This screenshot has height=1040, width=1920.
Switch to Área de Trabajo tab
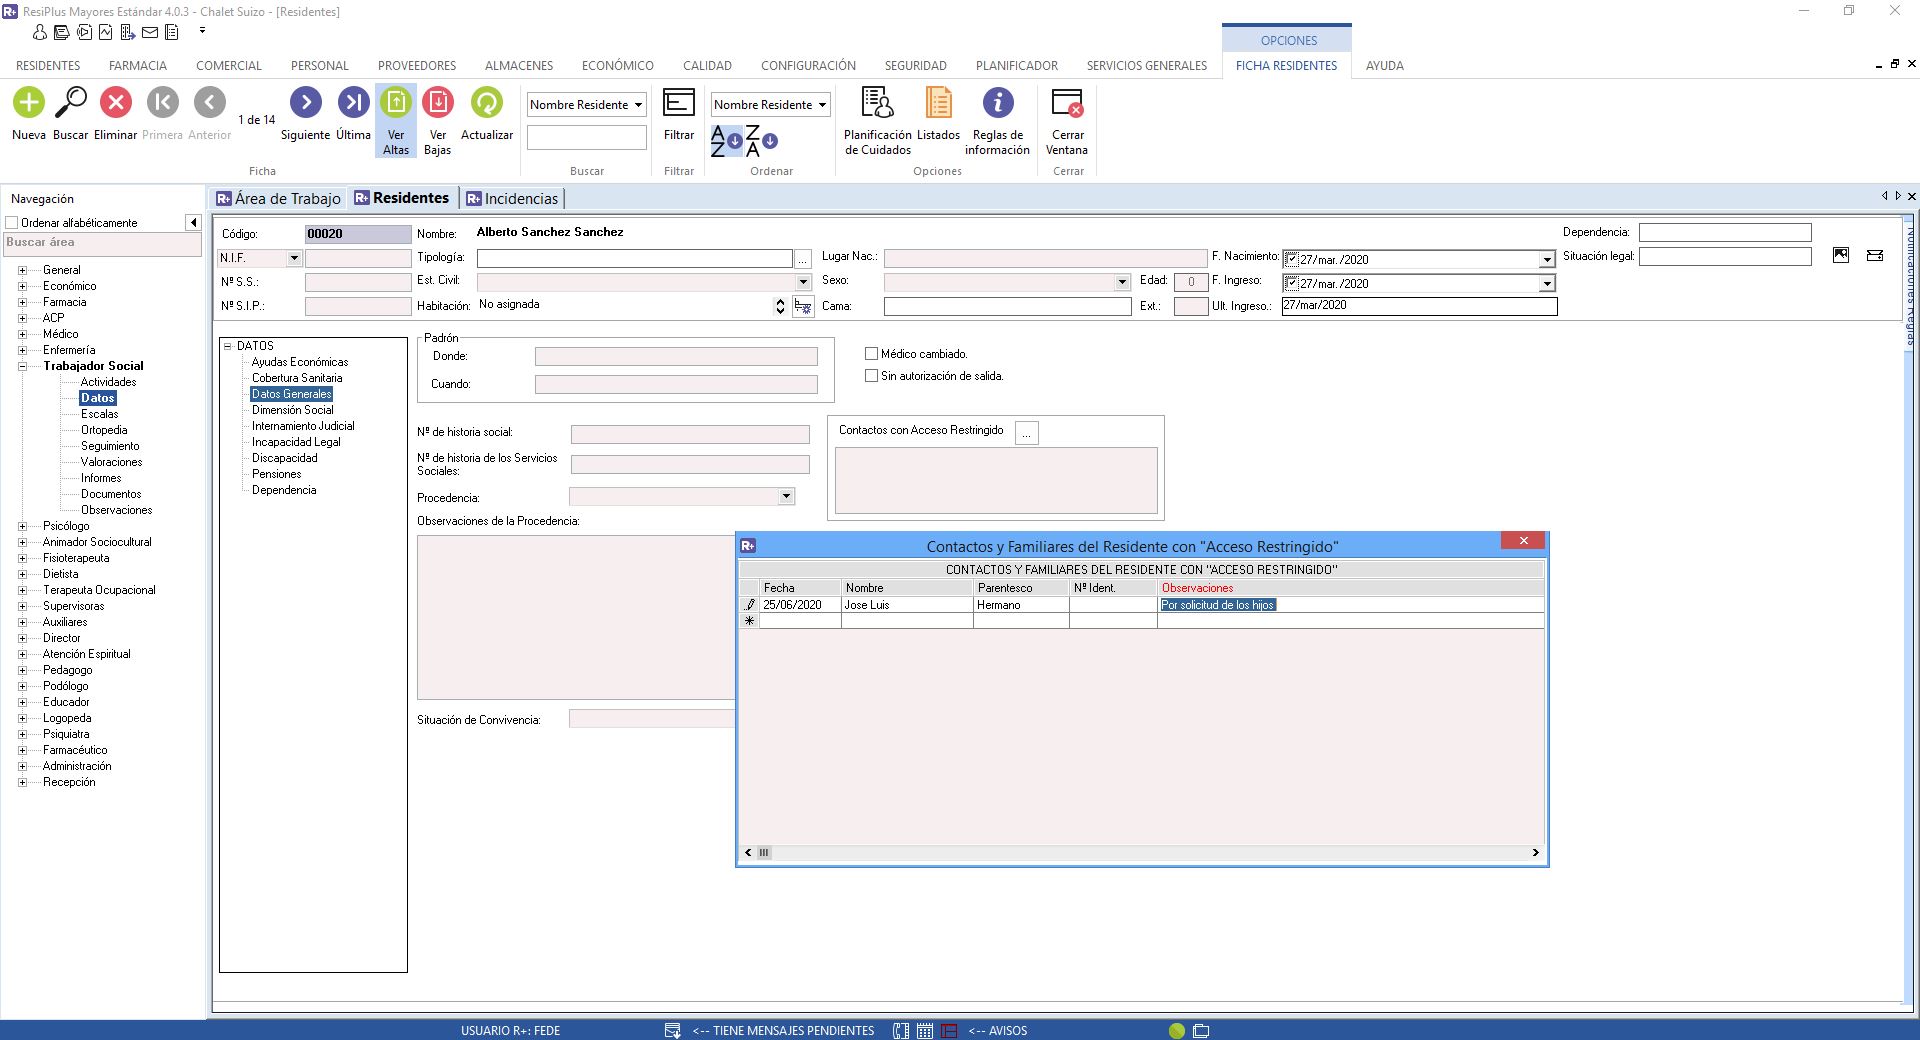pyautogui.click(x=279, y=198)
